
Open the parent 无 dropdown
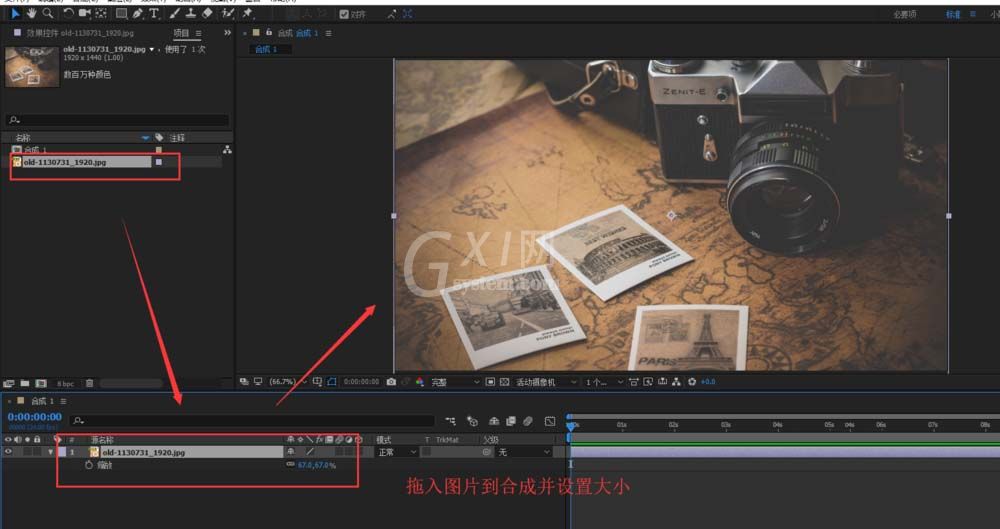(524, 452)
